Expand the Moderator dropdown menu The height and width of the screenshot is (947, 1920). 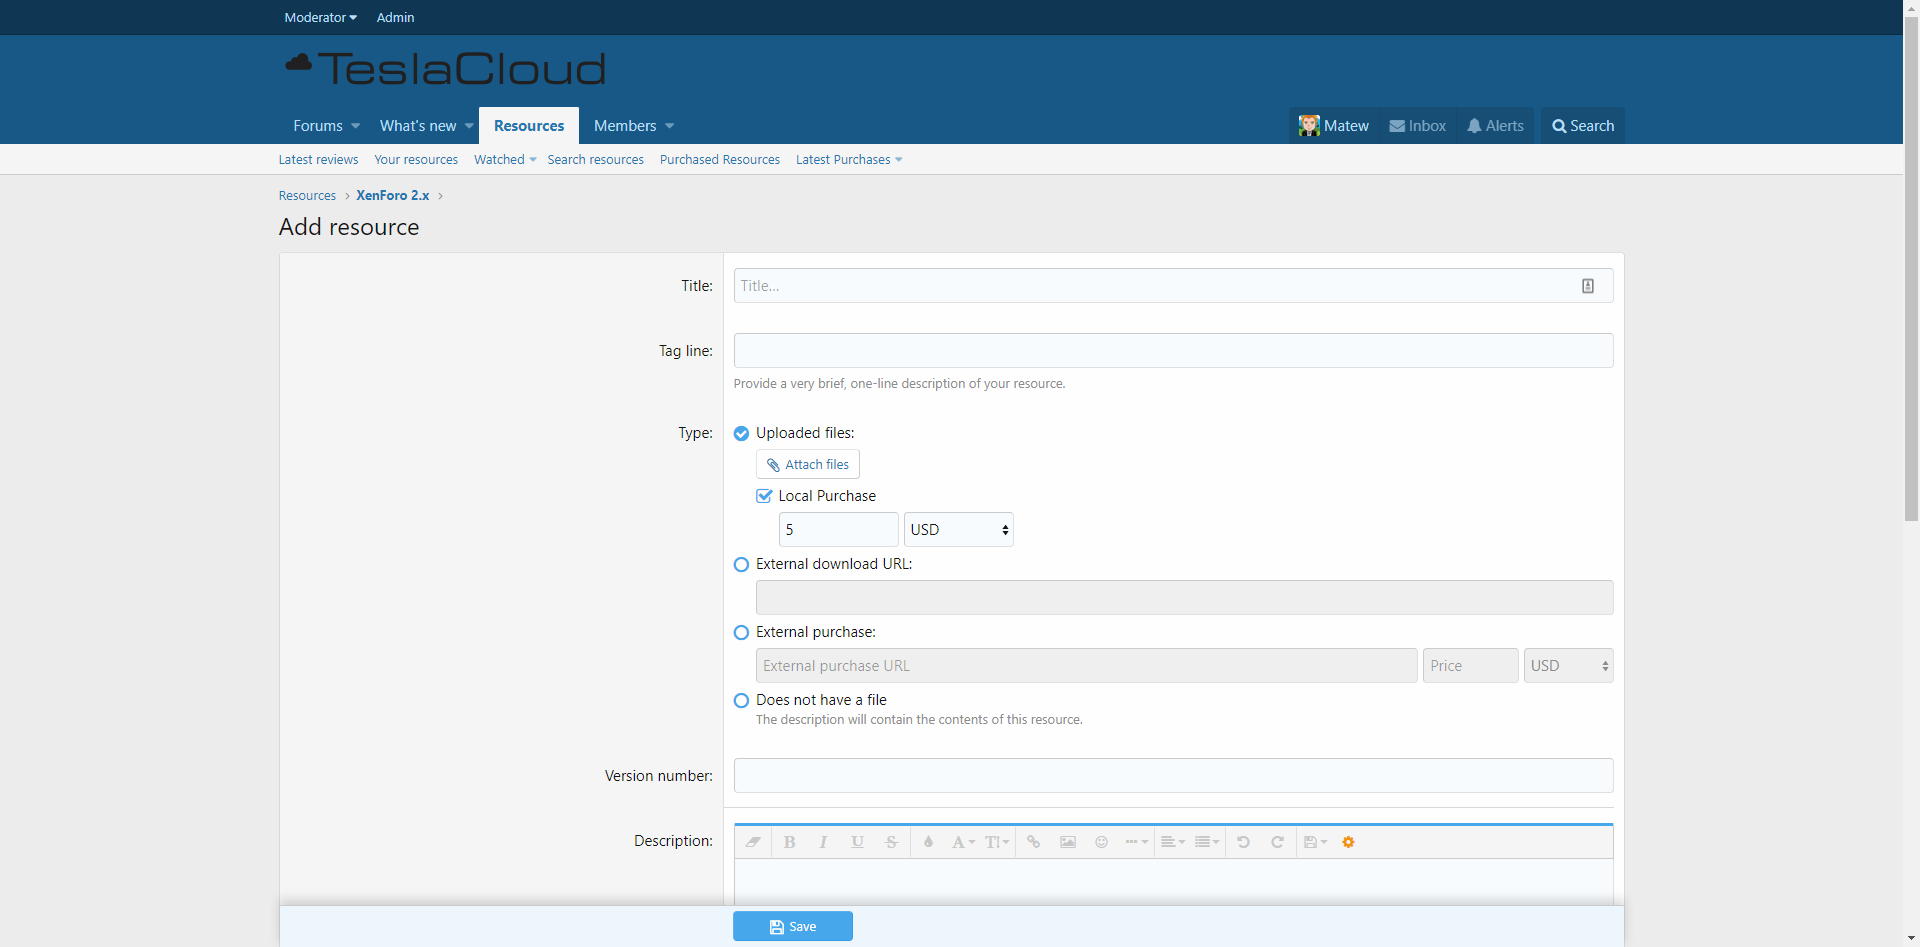pos(320,17)
